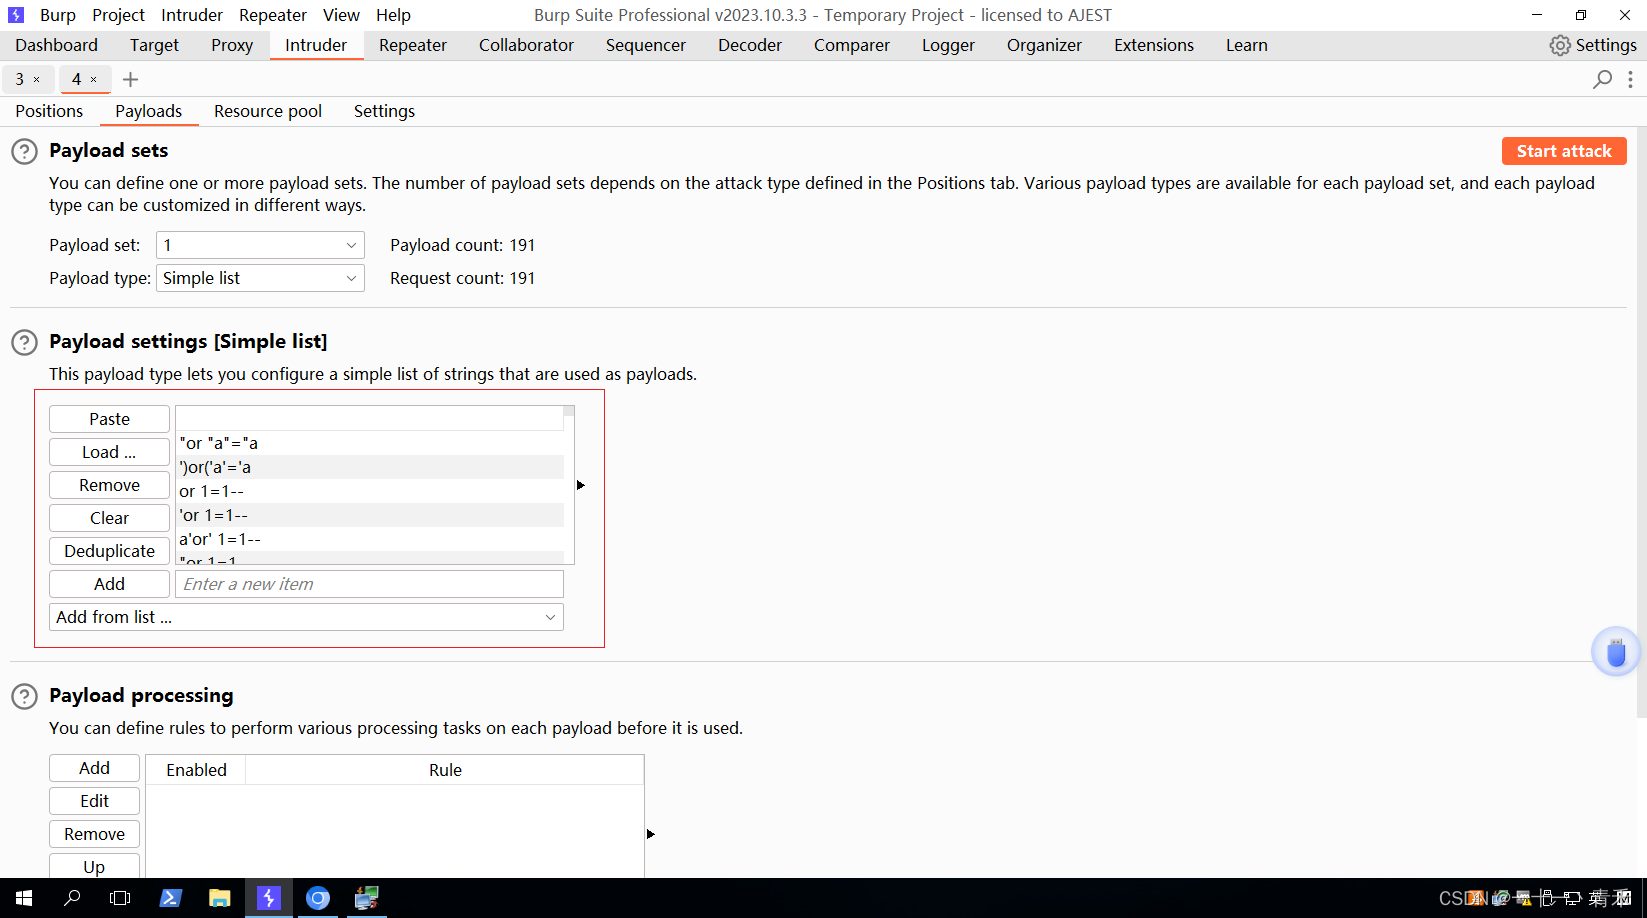Open the Target tab
Viewport: 1647px width, 918px height.
pos(154,45)
